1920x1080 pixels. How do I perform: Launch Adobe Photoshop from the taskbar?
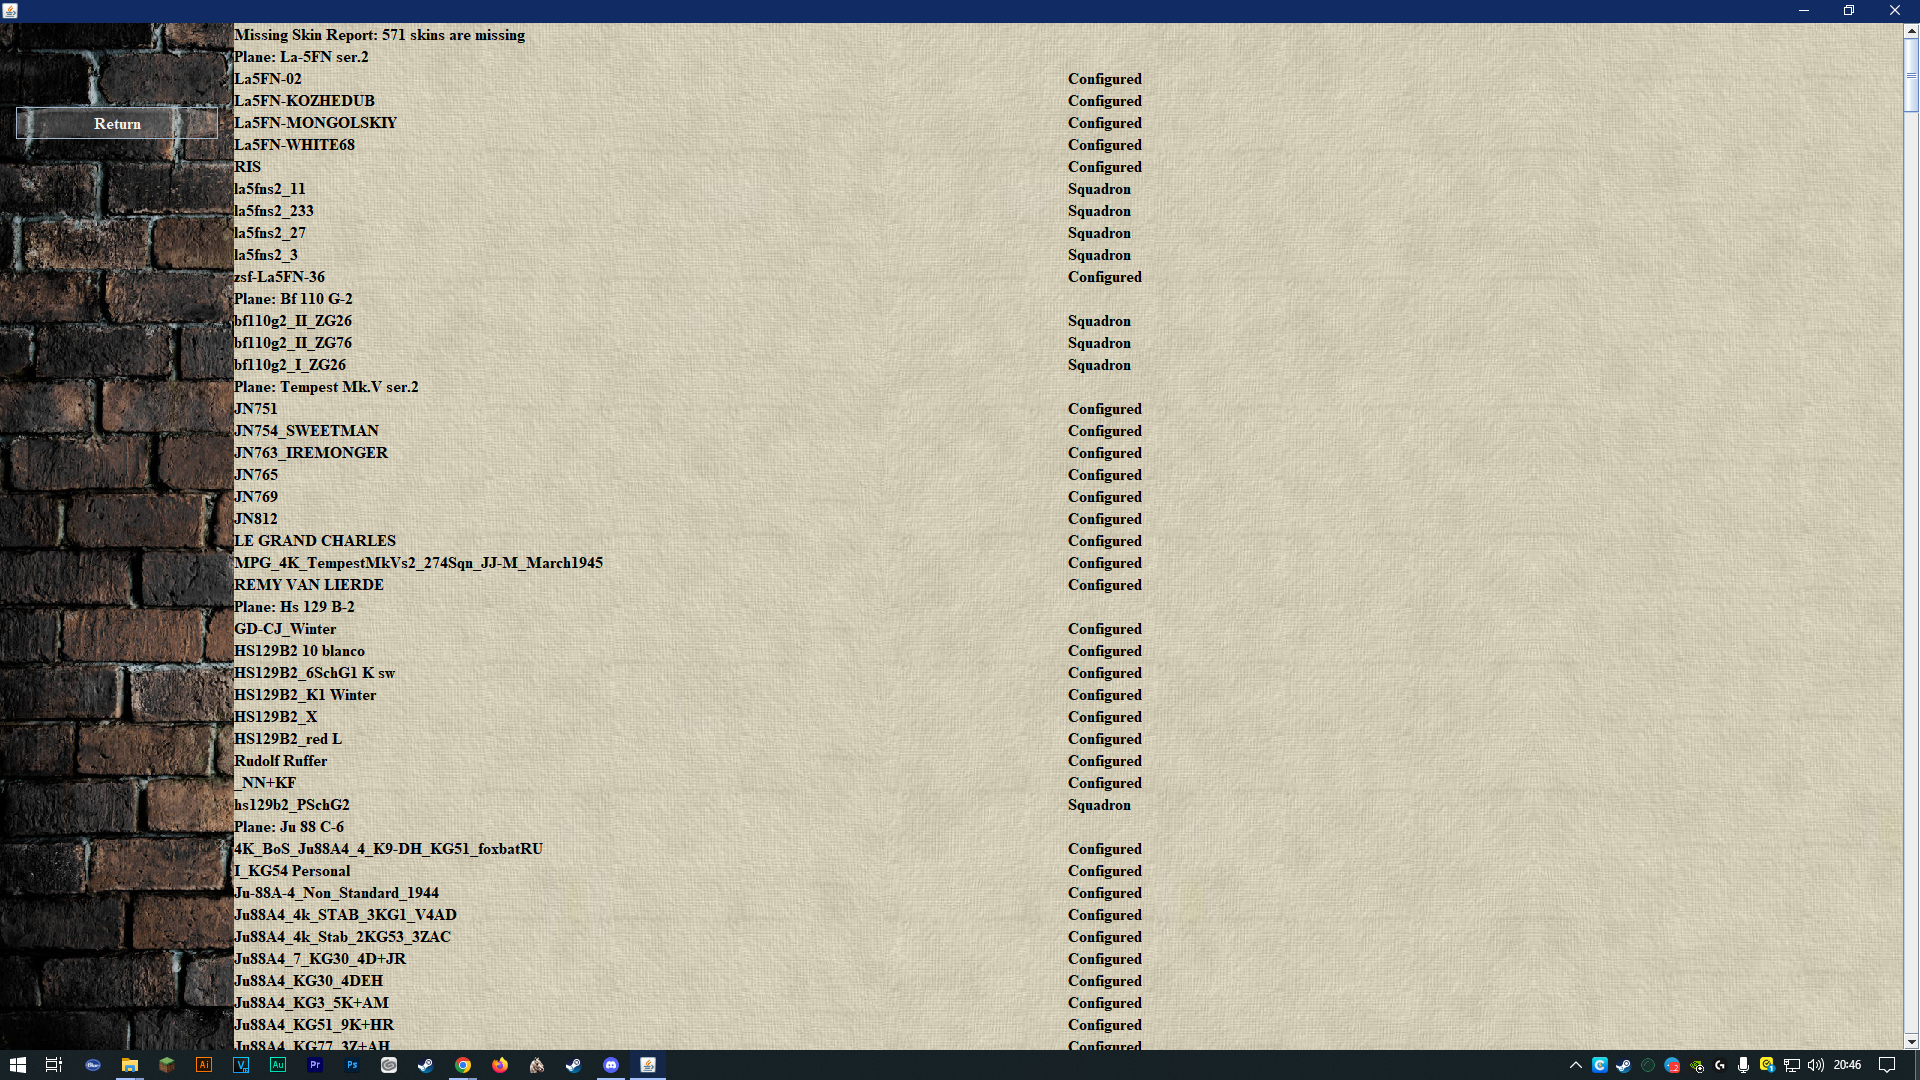[352, 1065]
